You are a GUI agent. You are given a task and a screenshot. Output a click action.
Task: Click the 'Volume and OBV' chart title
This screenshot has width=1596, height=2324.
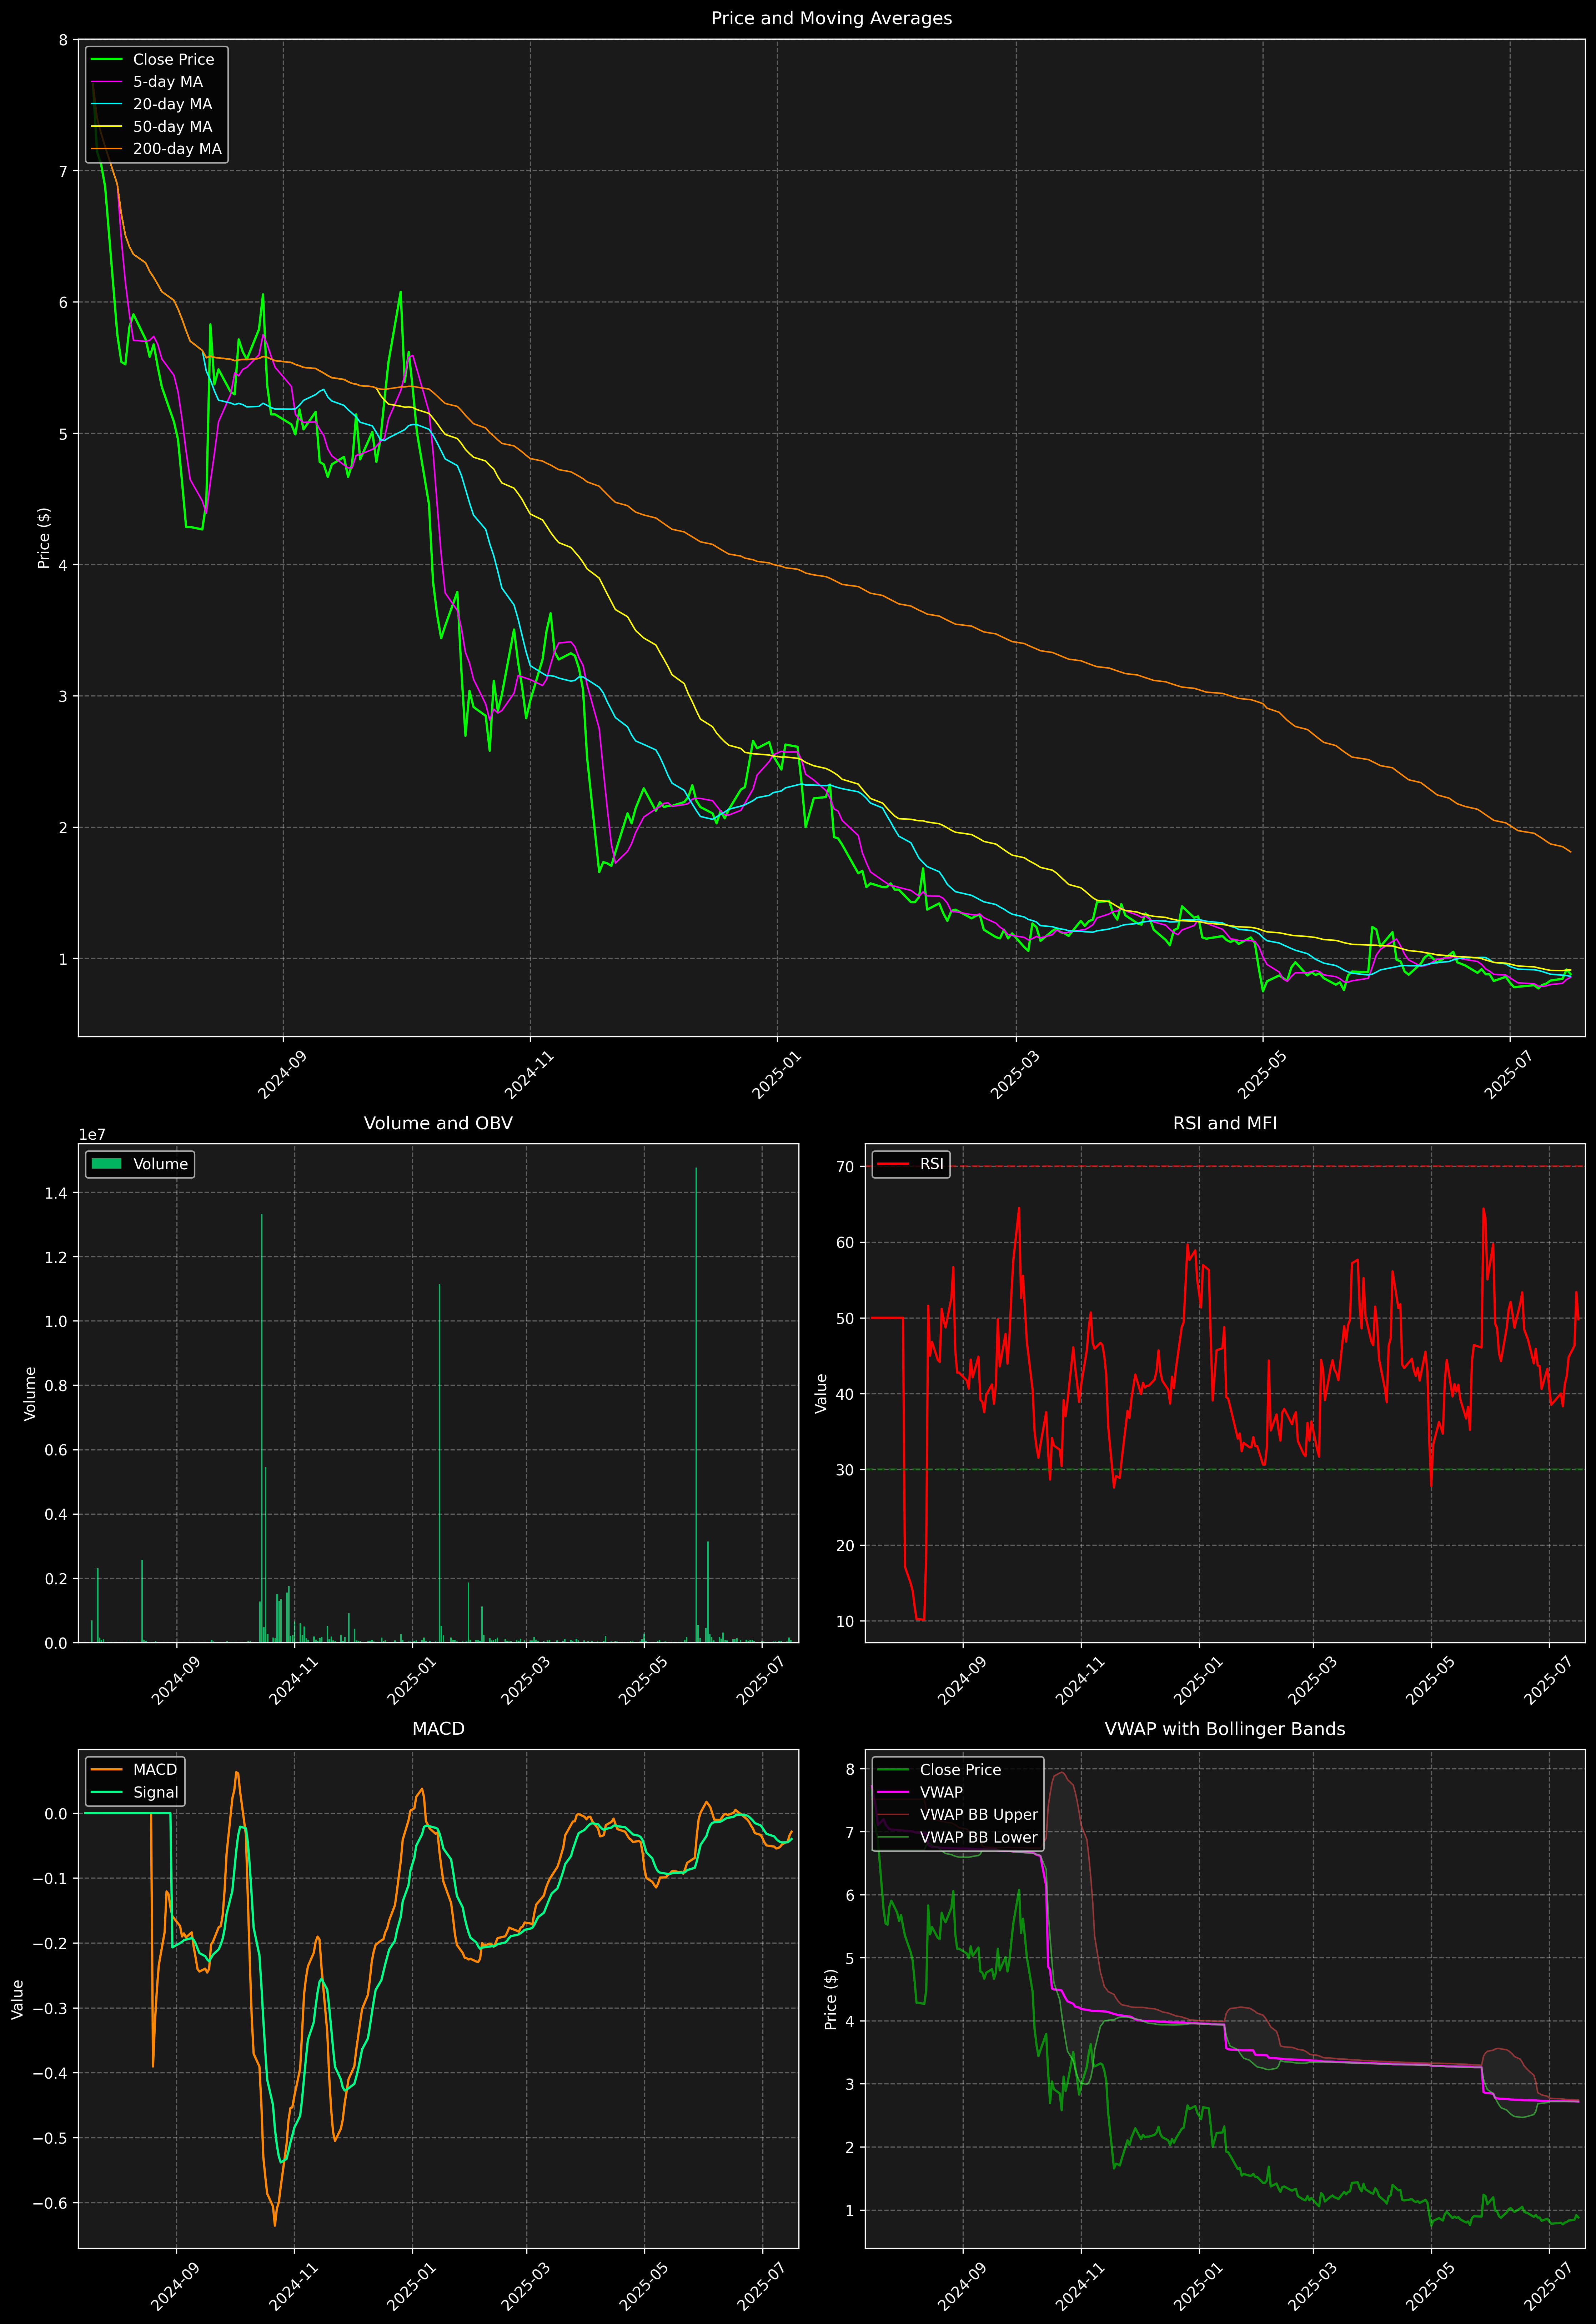click(438, 1123)
